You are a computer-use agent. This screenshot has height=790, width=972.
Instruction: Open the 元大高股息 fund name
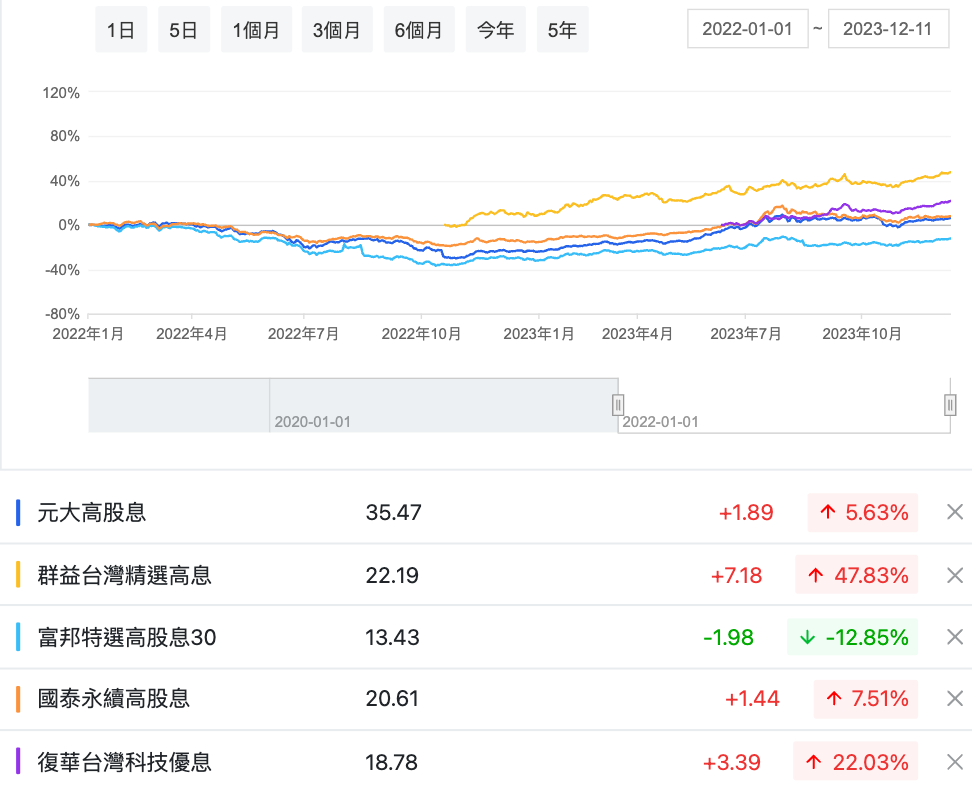point(92,513)
